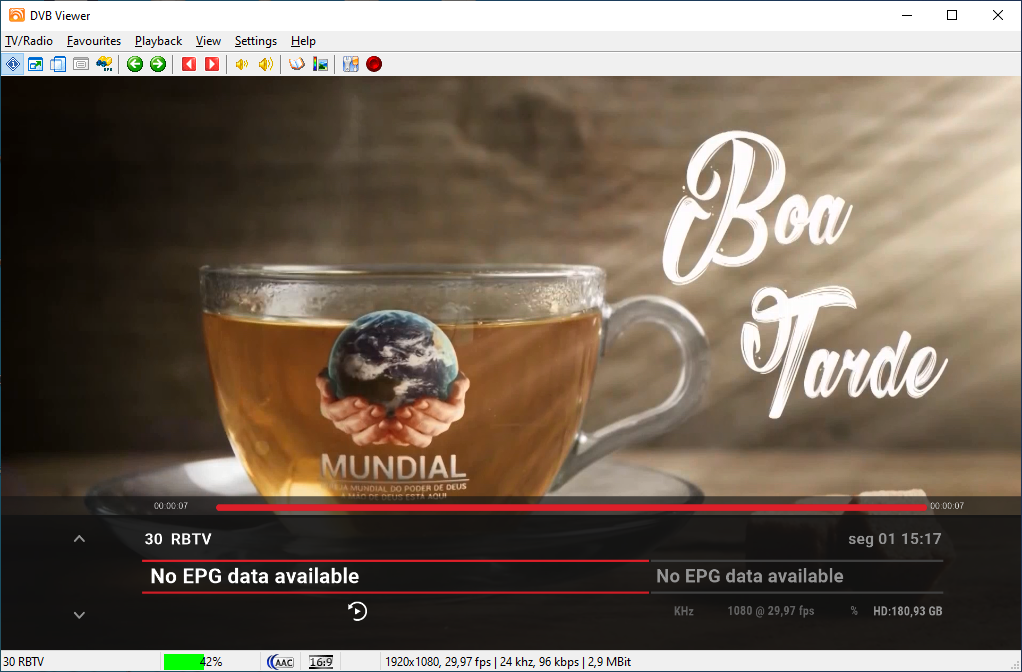Viewport: 1022px width, 672px height.
Task: Click the OSD down chevron
Action: pyautogui.click(x=80, y=615)
